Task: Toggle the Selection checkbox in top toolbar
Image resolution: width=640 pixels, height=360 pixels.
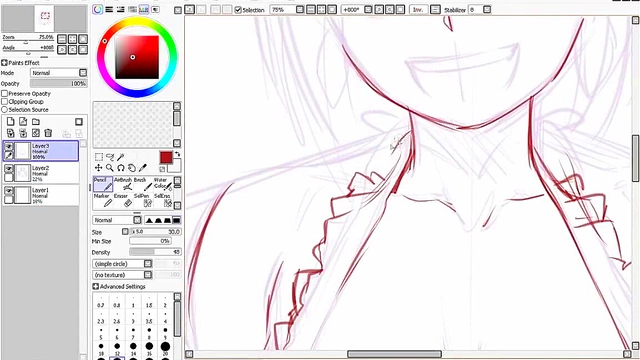Action: (x=238, y=10)
